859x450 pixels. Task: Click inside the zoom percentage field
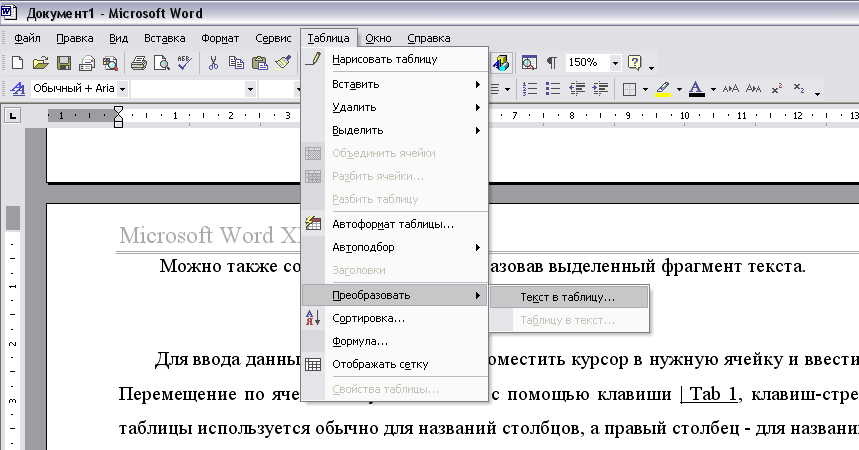[x=587, y=62]
